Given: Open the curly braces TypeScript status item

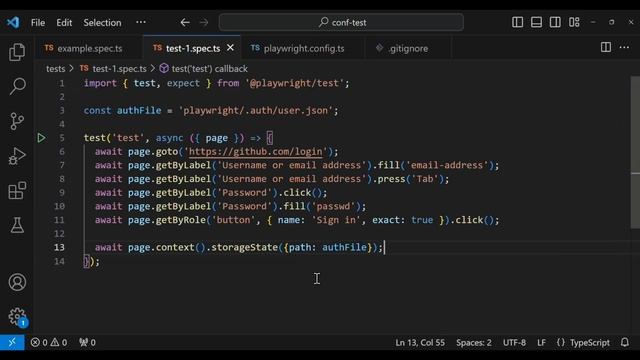Looking at the screenshot, I should (561, 342).
